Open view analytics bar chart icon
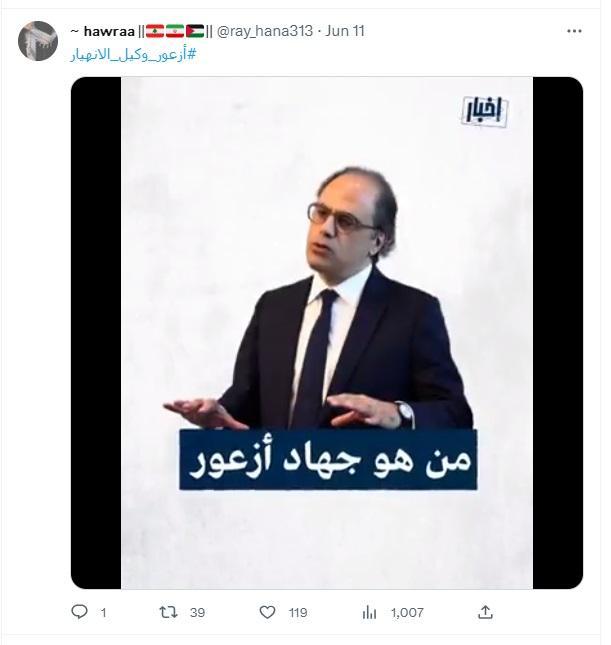The height and width of the screenshot is (645, 611). (x=369, y=613)
